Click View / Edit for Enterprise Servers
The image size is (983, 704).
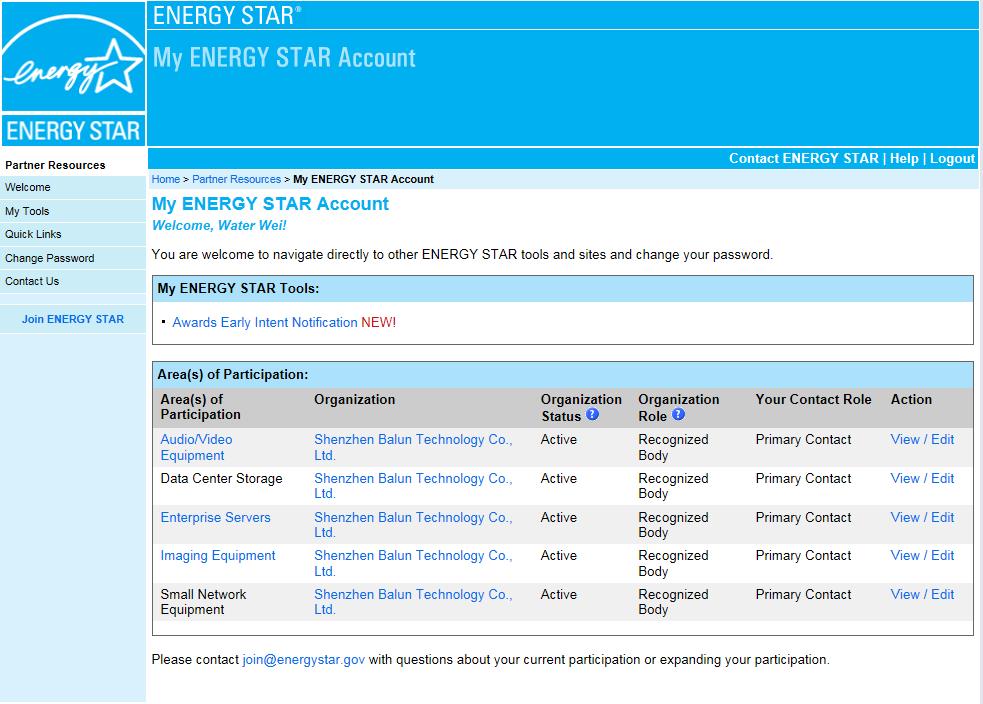point(922,517)
